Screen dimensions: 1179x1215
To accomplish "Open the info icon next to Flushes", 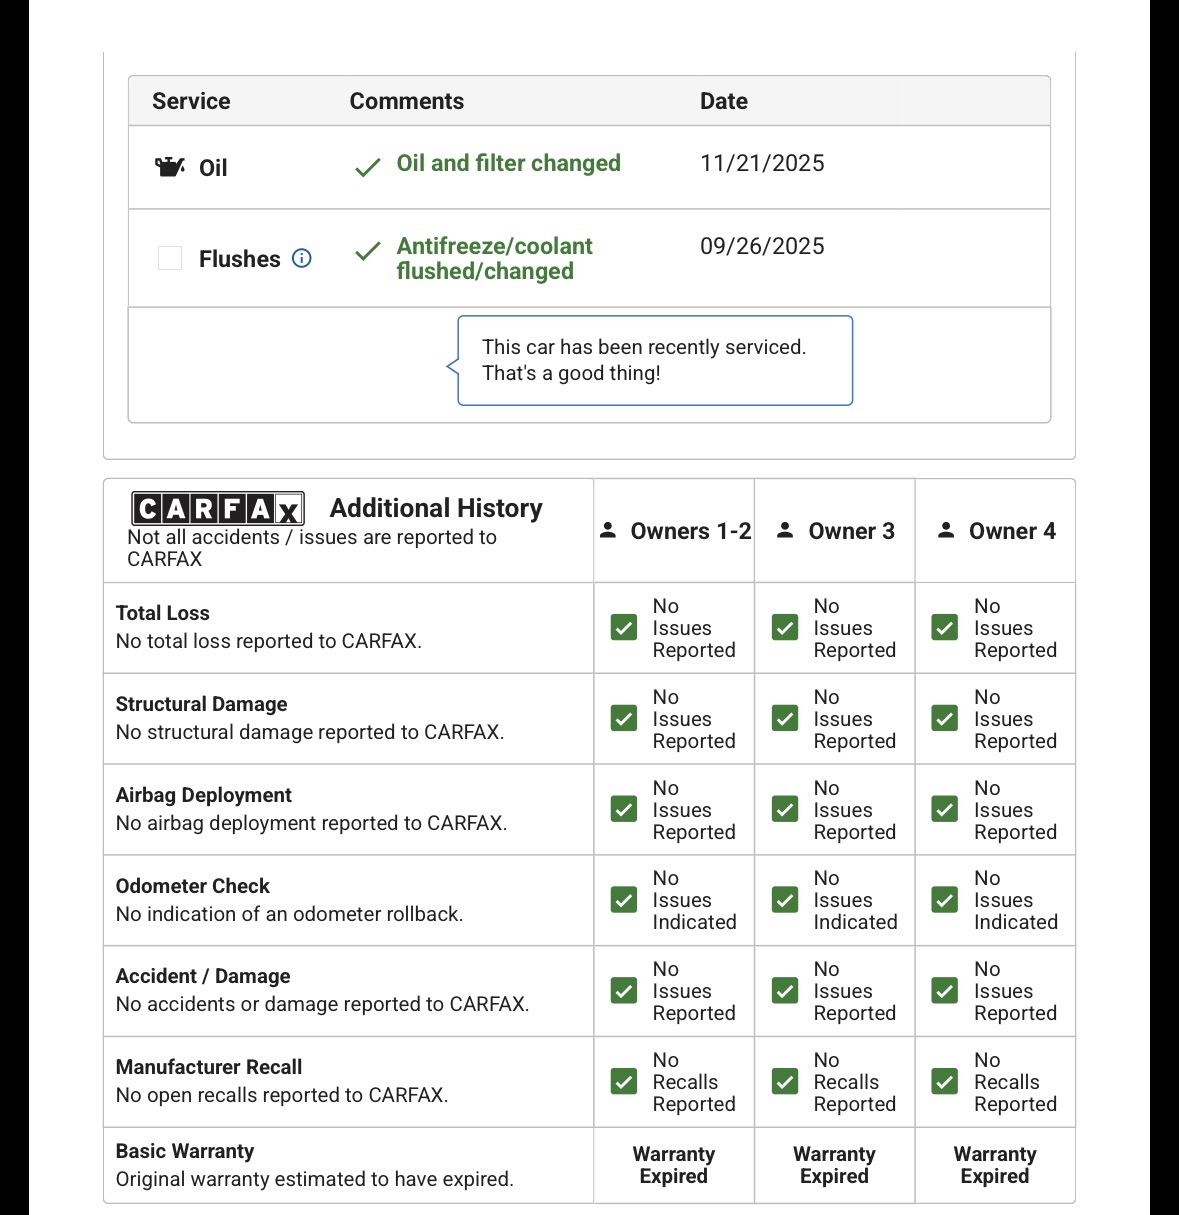I will [x=302, y=258].
